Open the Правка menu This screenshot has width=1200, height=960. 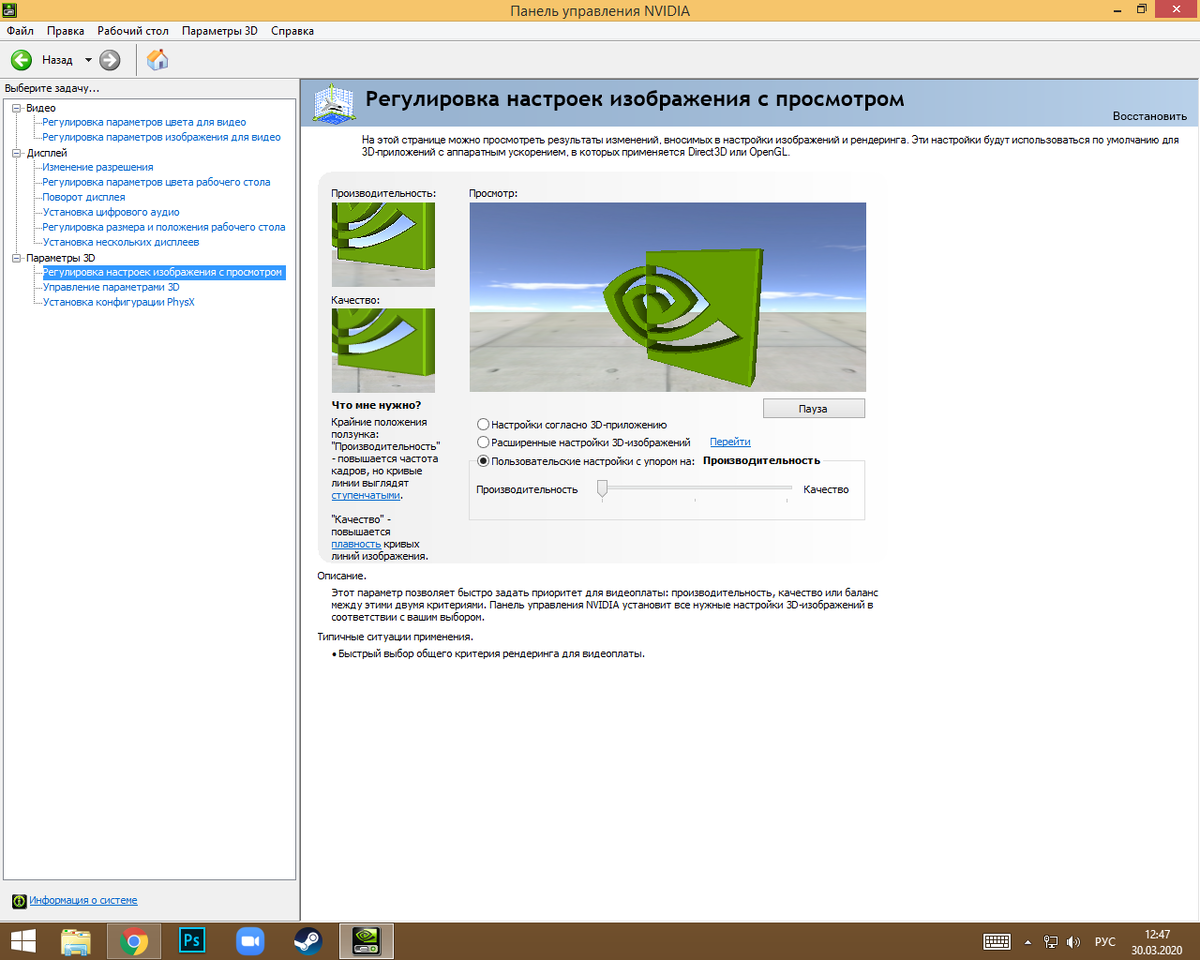tap(65, 31)
